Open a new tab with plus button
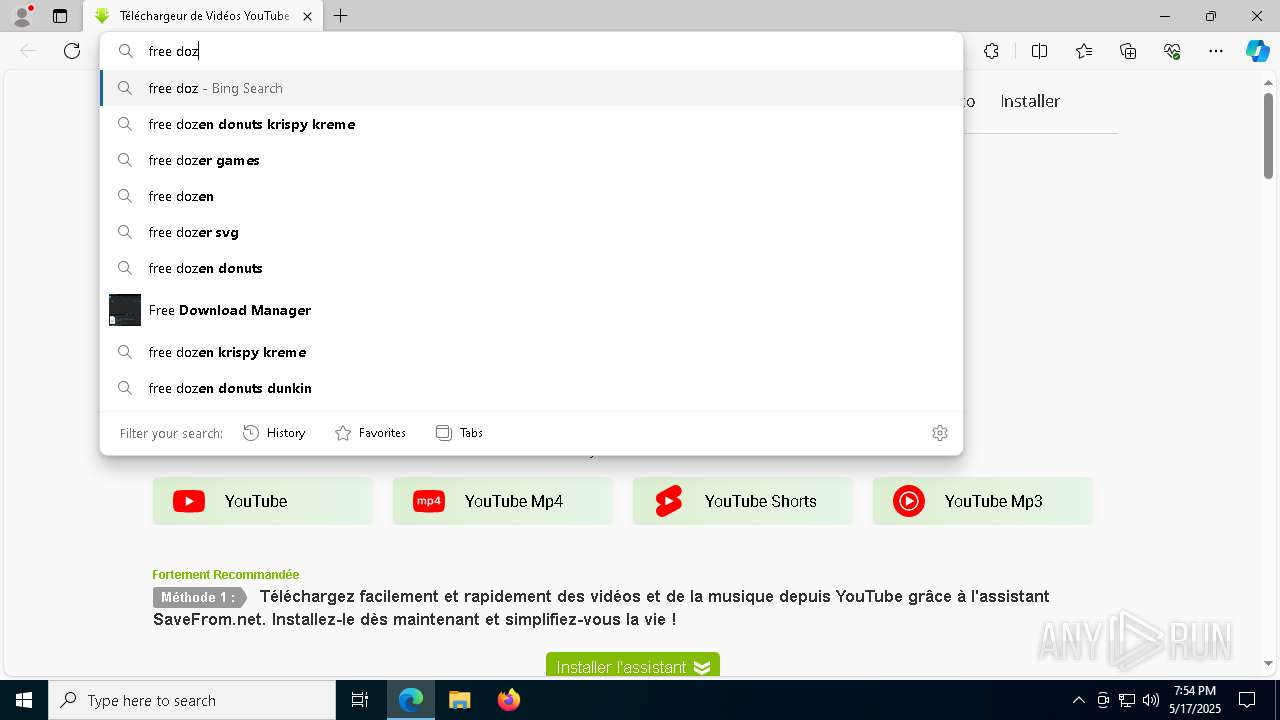The image size is (1280, 720). 341,16
